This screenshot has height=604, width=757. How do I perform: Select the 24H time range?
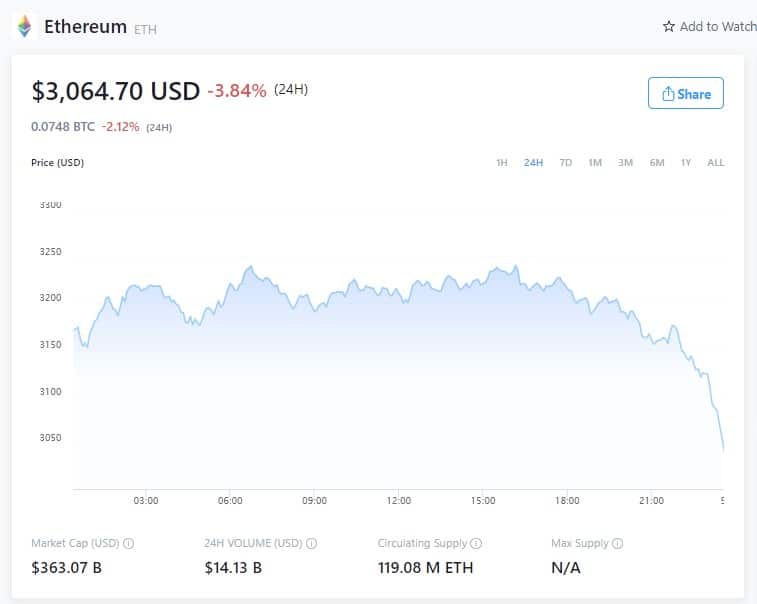click(x=533, y=163)
